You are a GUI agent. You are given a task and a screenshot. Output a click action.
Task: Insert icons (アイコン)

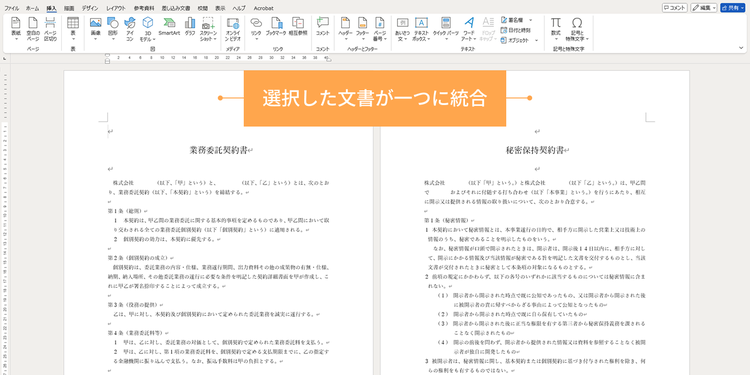130,29
